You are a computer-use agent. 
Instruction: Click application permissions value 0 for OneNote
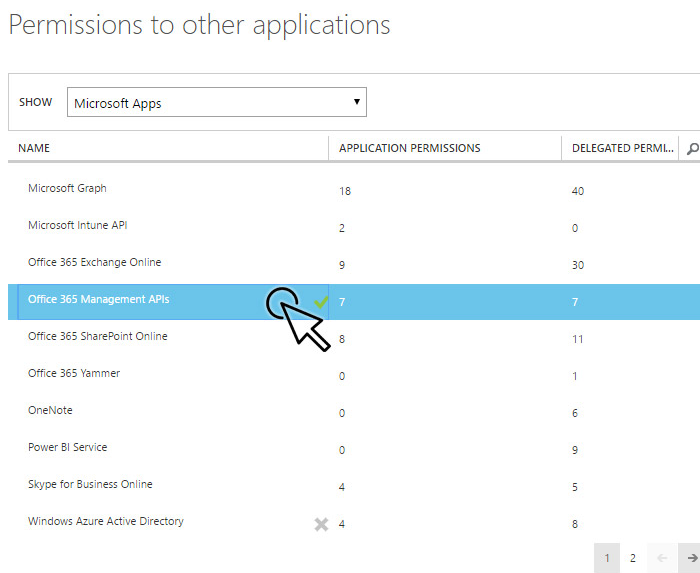[342, 414]
